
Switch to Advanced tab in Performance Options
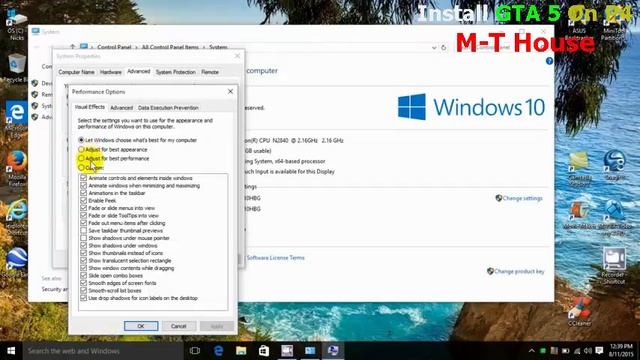coord(121,108)
